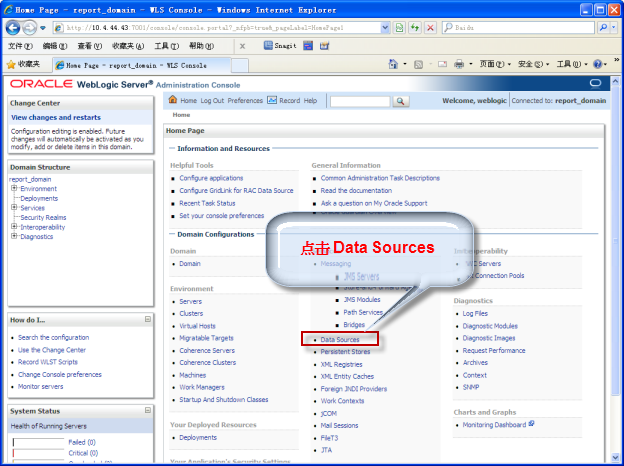Image resolution: width=624 pixels, height=466 pixels.
Task: Click the console Home house icon
Action: pos(173,99)
